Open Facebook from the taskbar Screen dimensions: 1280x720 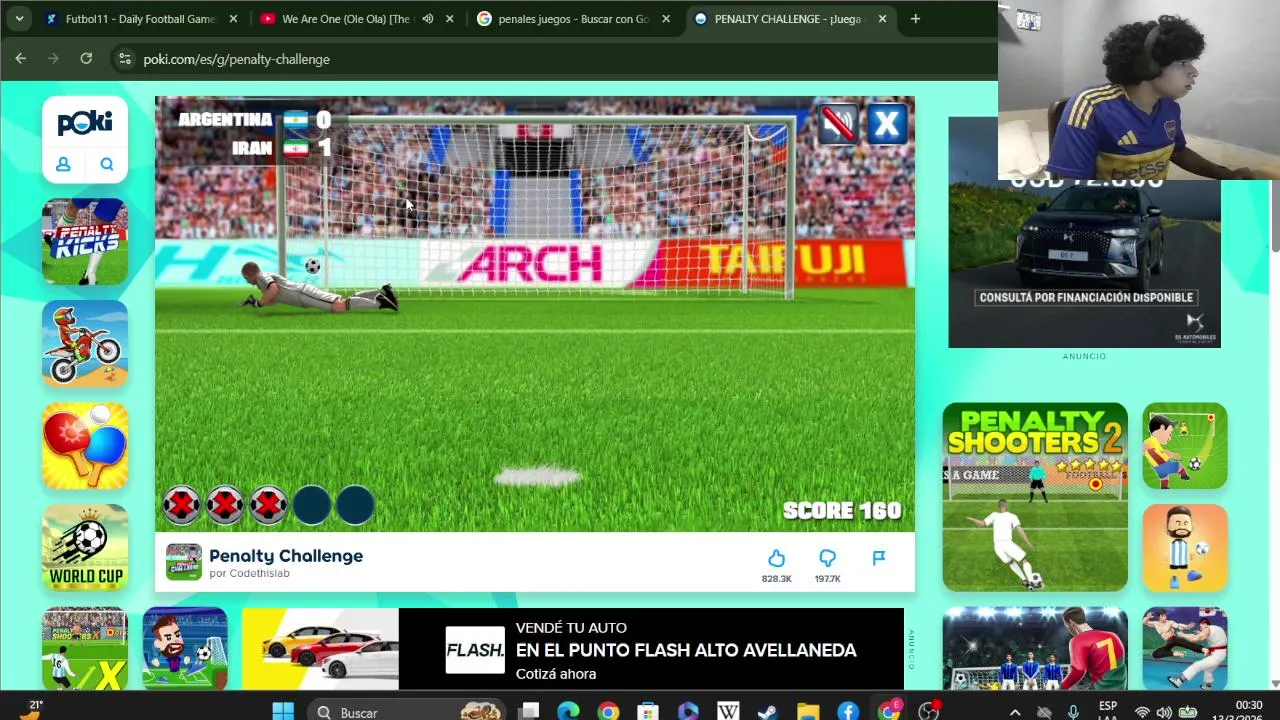coord(848,712)
